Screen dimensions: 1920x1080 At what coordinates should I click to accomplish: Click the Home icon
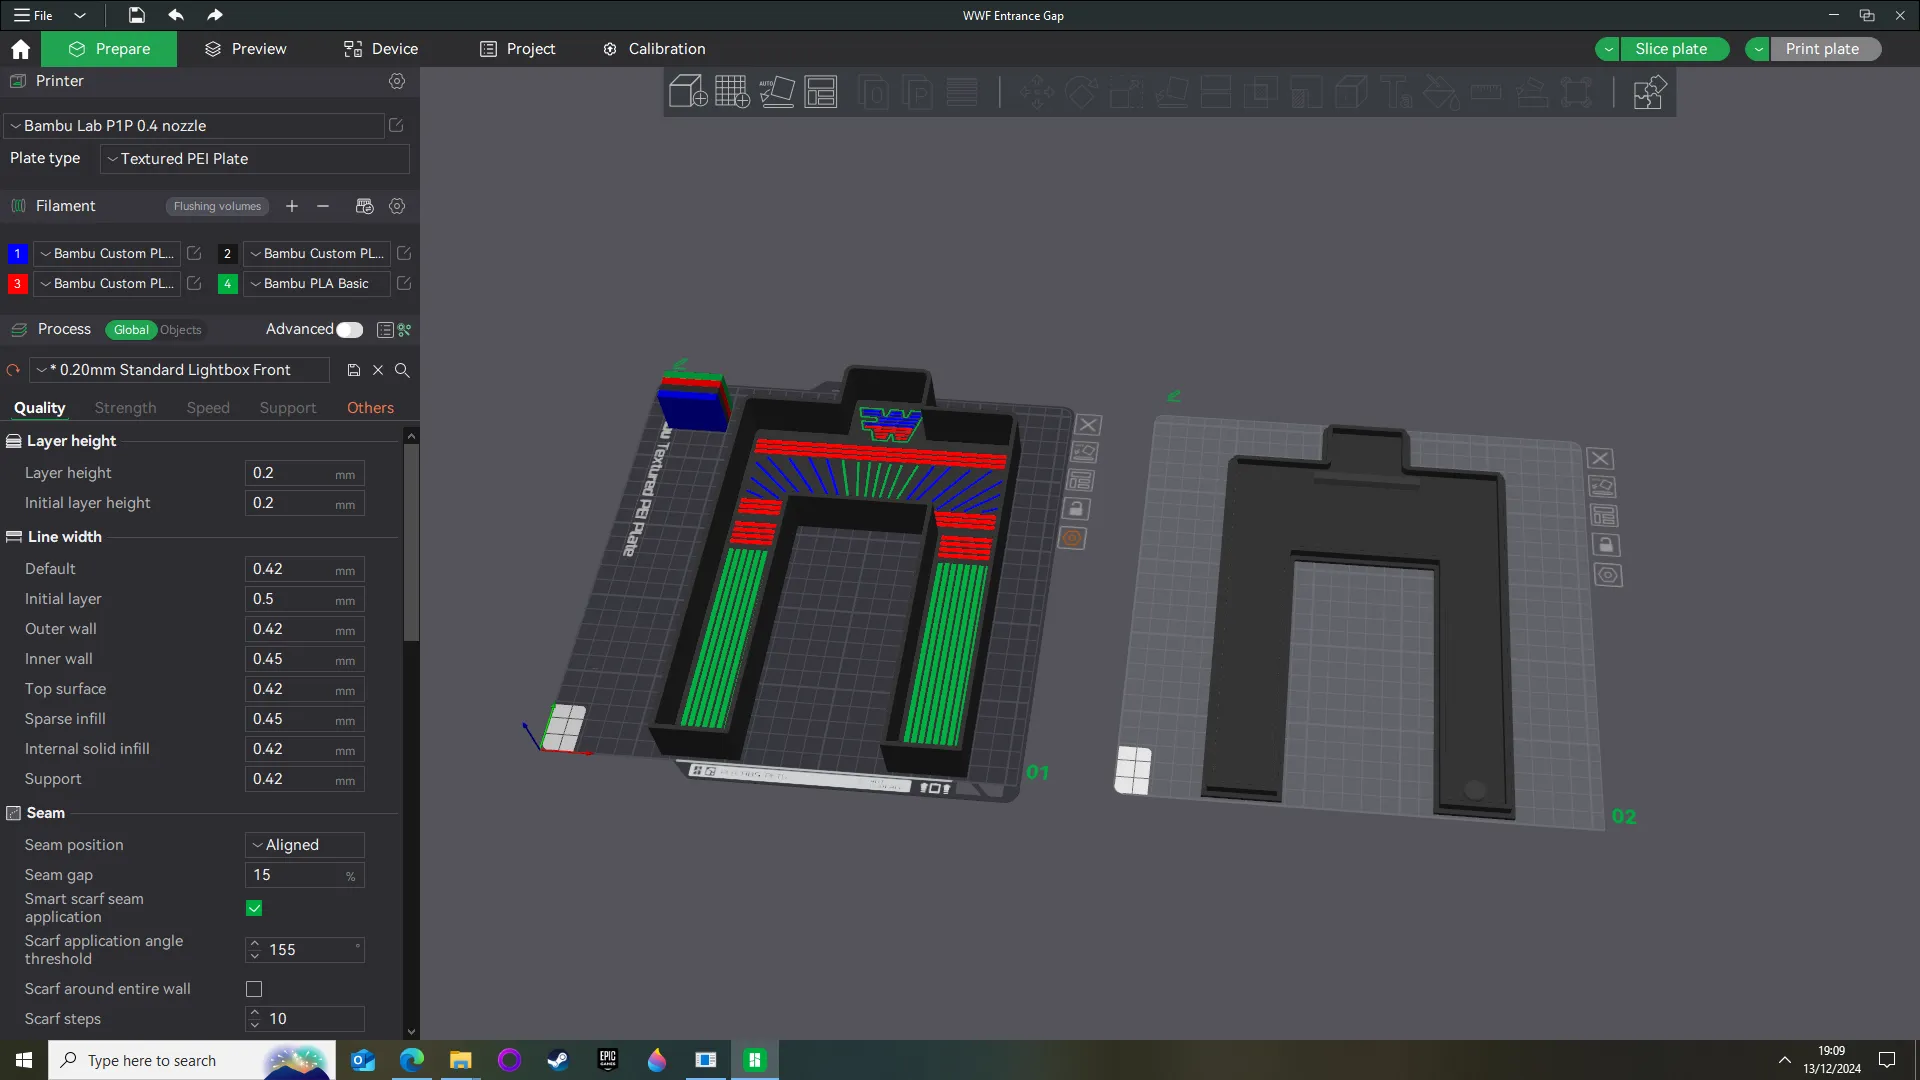20,49
